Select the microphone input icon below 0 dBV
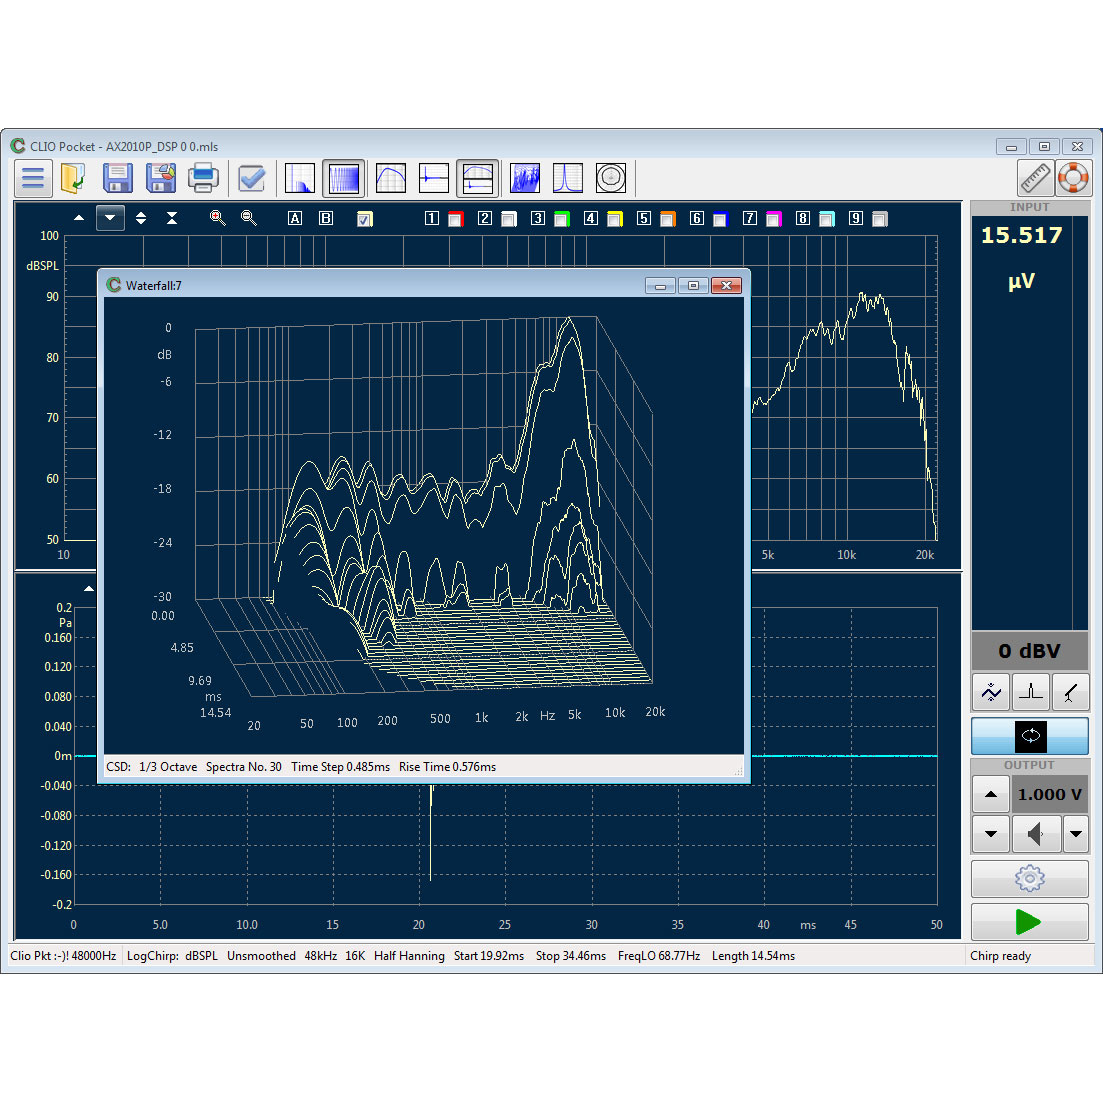 pos(1072,692)
